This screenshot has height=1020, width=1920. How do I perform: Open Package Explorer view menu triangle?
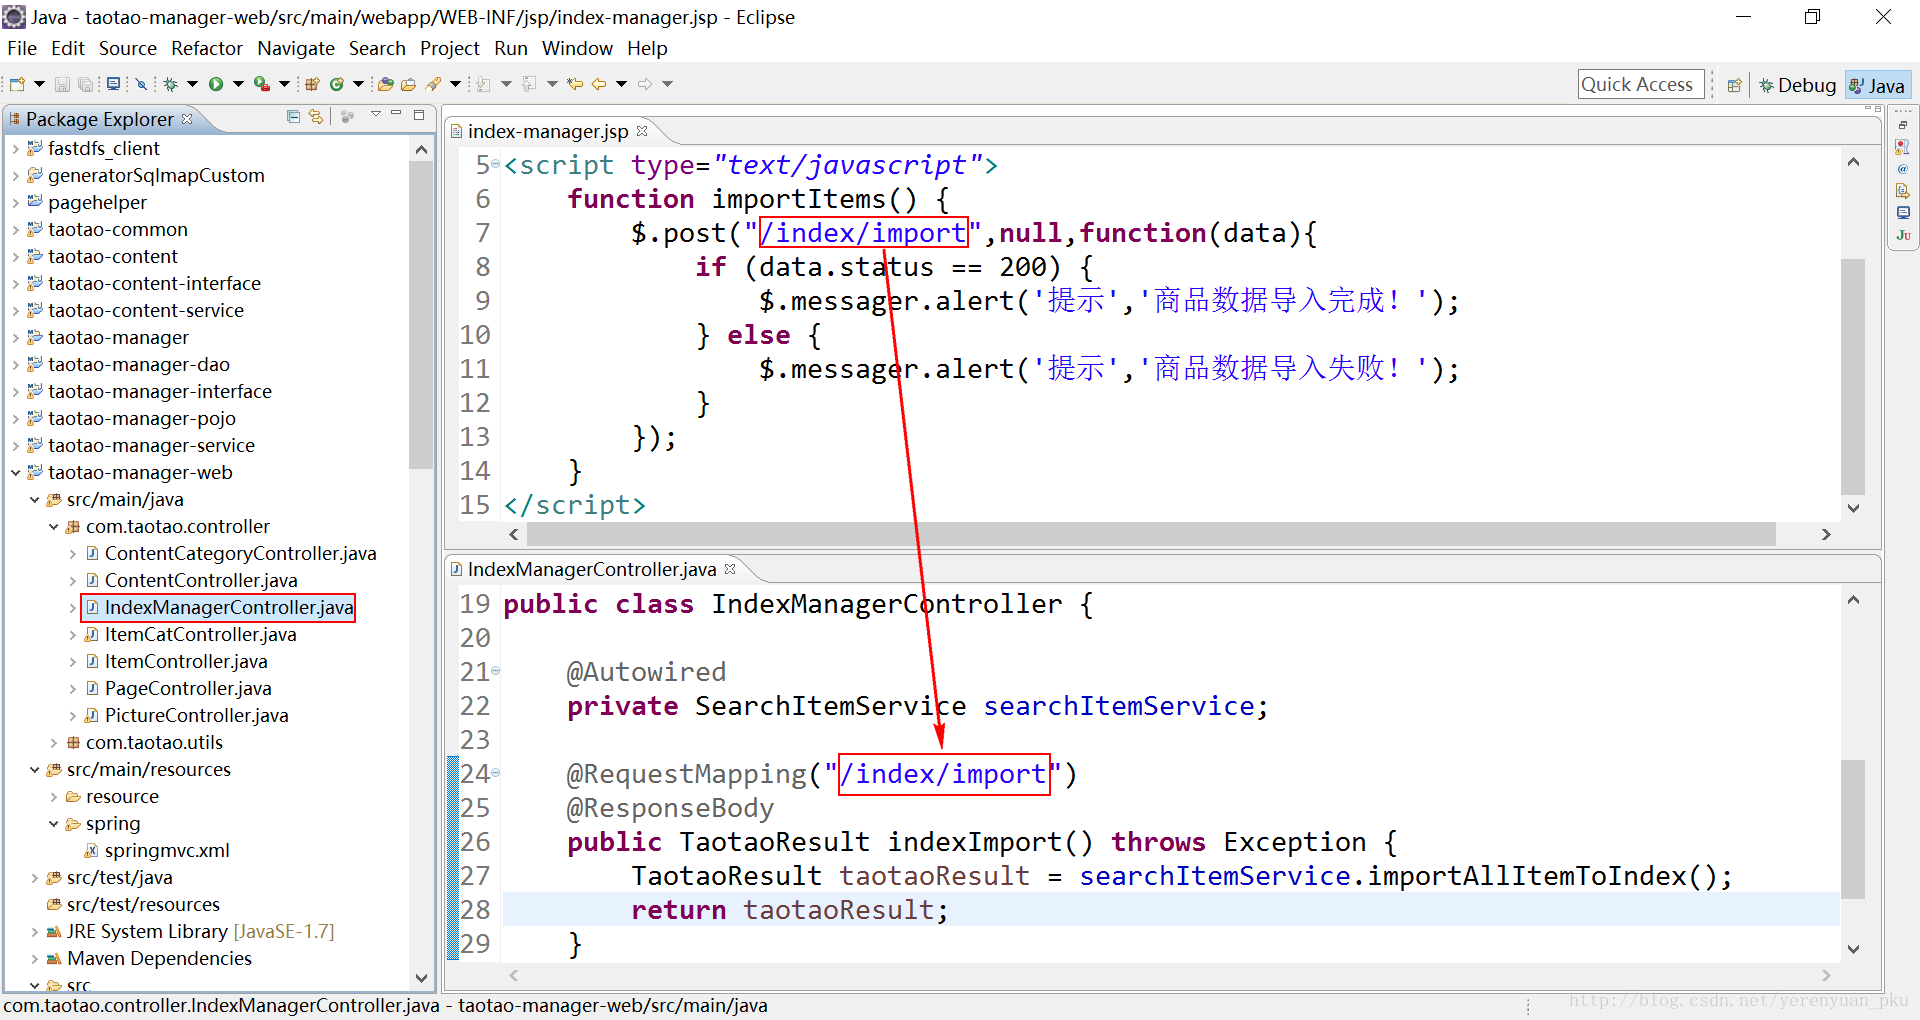[x=376, y=114]
